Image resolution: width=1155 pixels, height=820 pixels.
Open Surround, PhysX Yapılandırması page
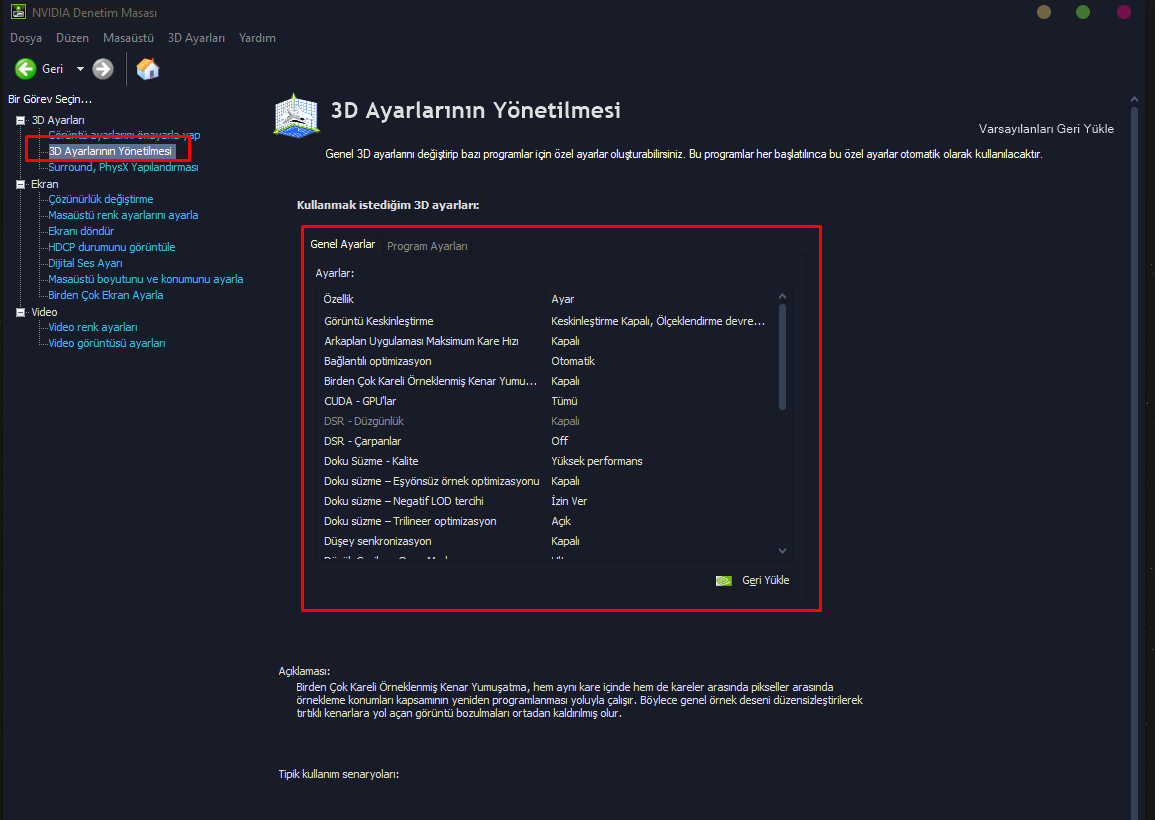(123, 167)
